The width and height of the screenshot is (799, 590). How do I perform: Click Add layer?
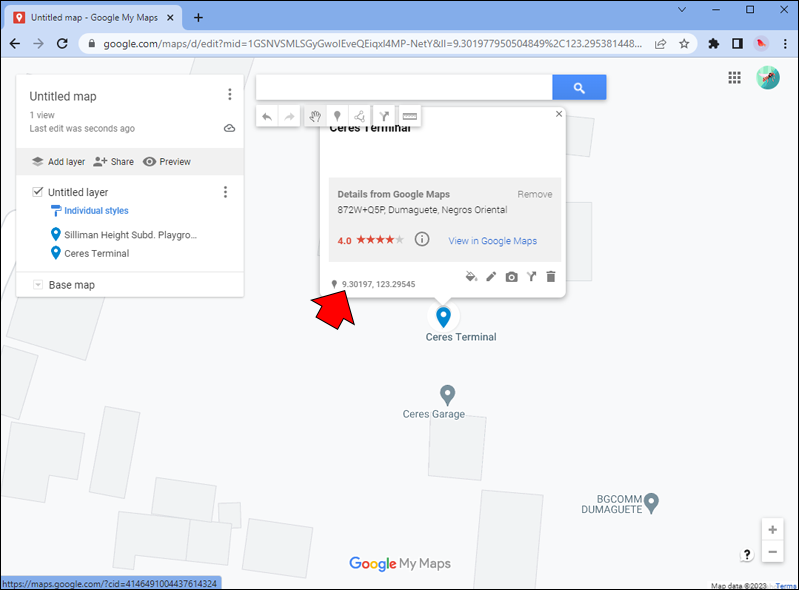[58, 162]
